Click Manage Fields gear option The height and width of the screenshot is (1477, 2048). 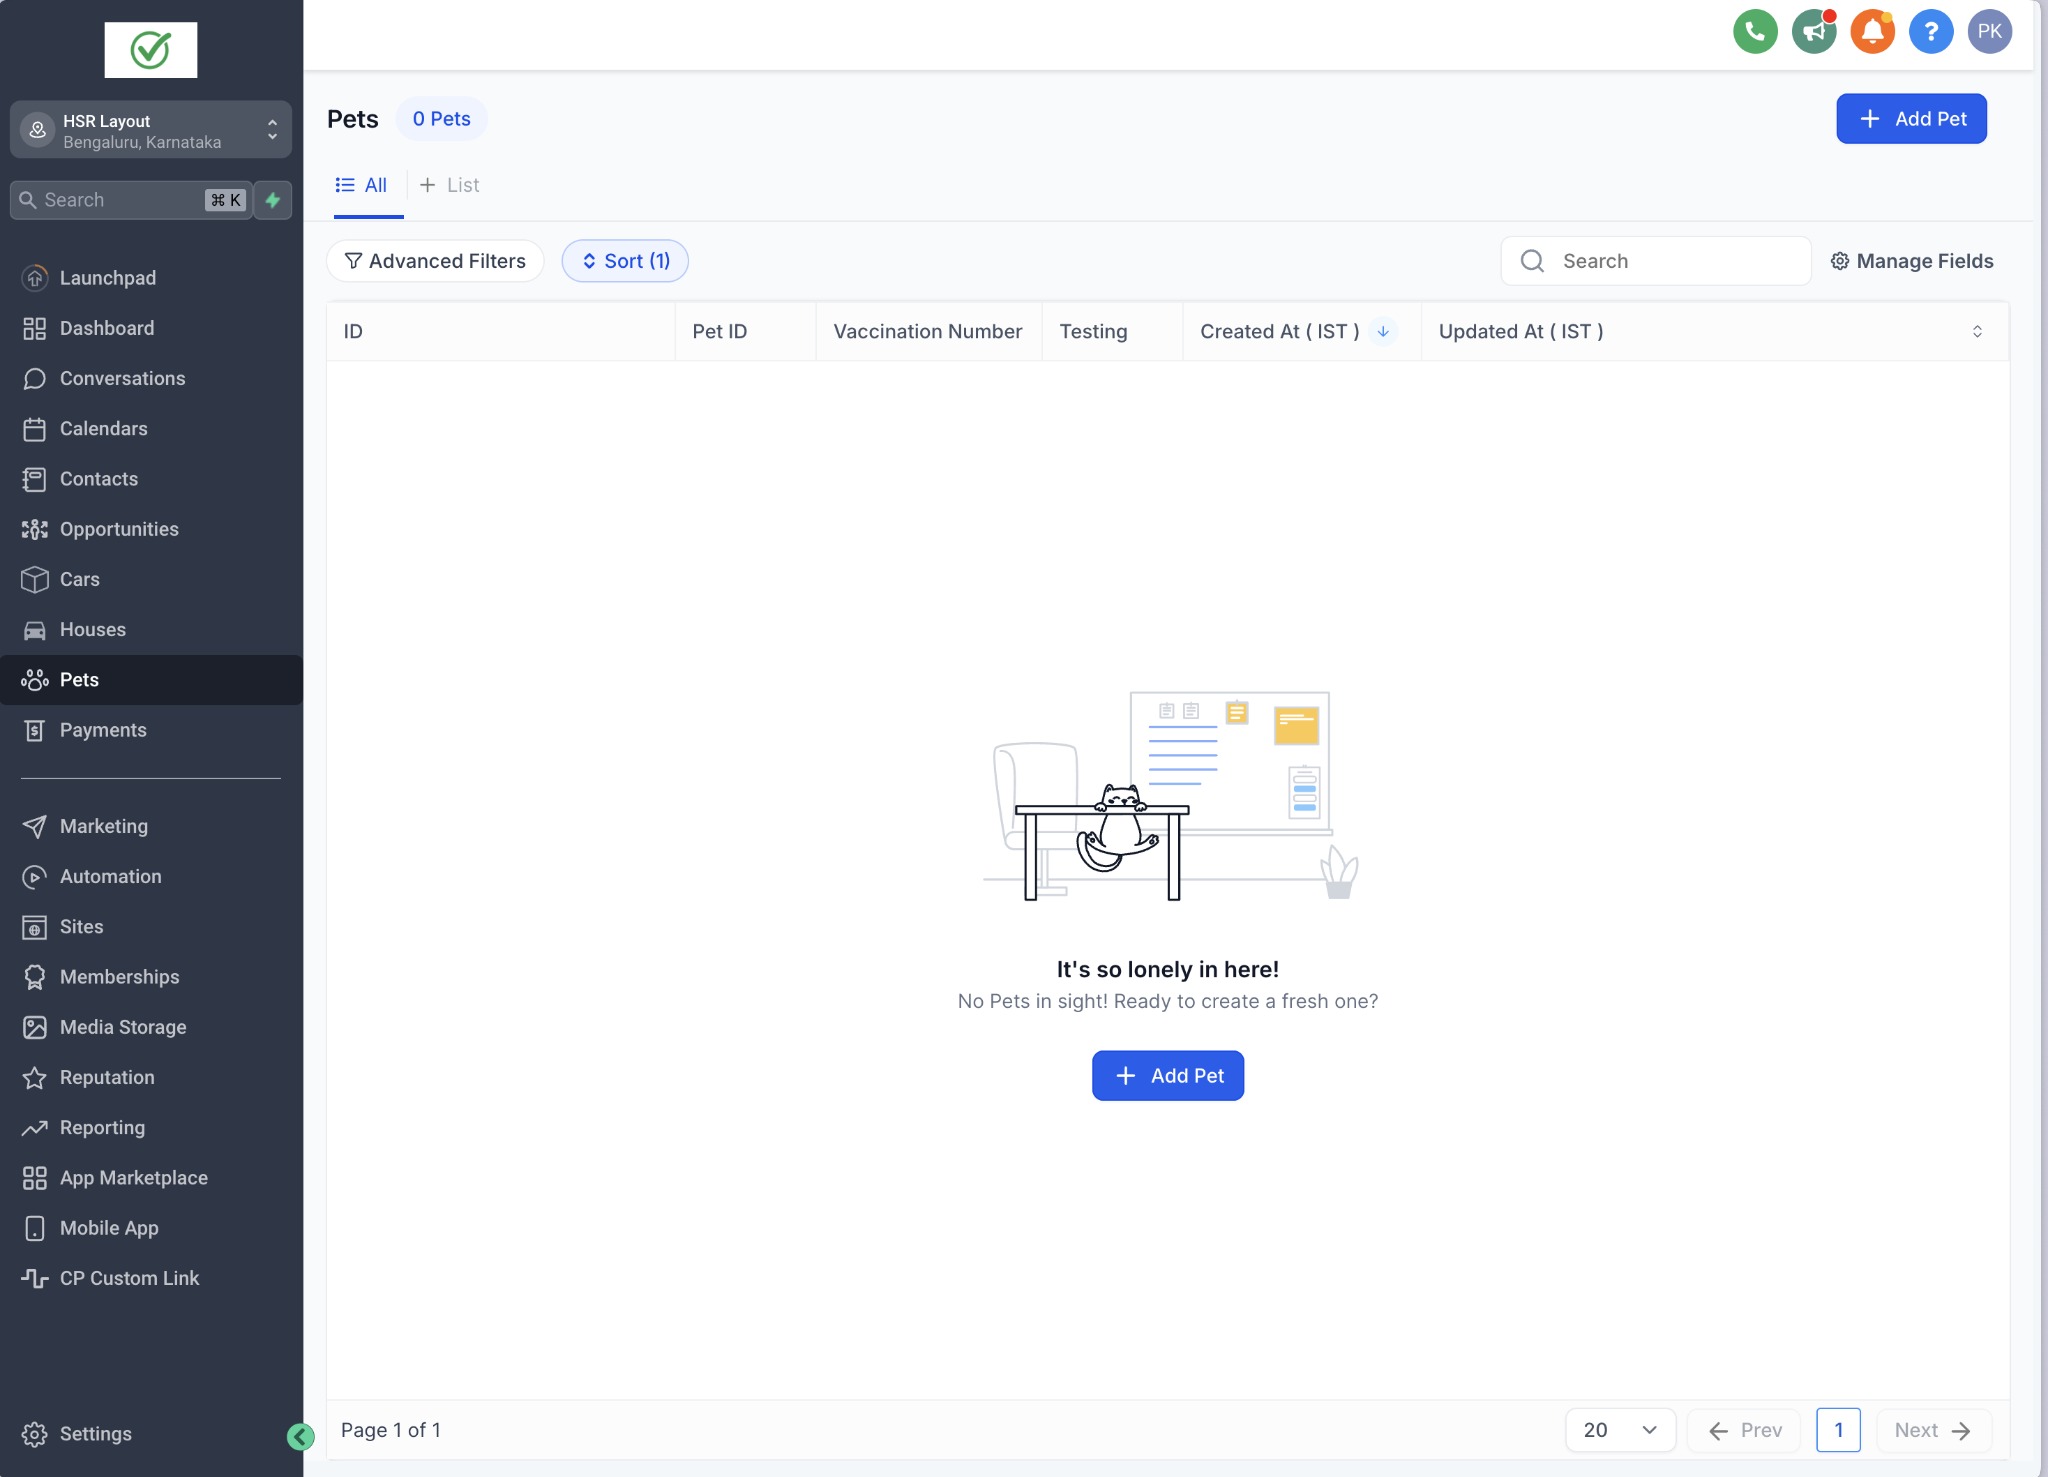(x=1912, y=261)
